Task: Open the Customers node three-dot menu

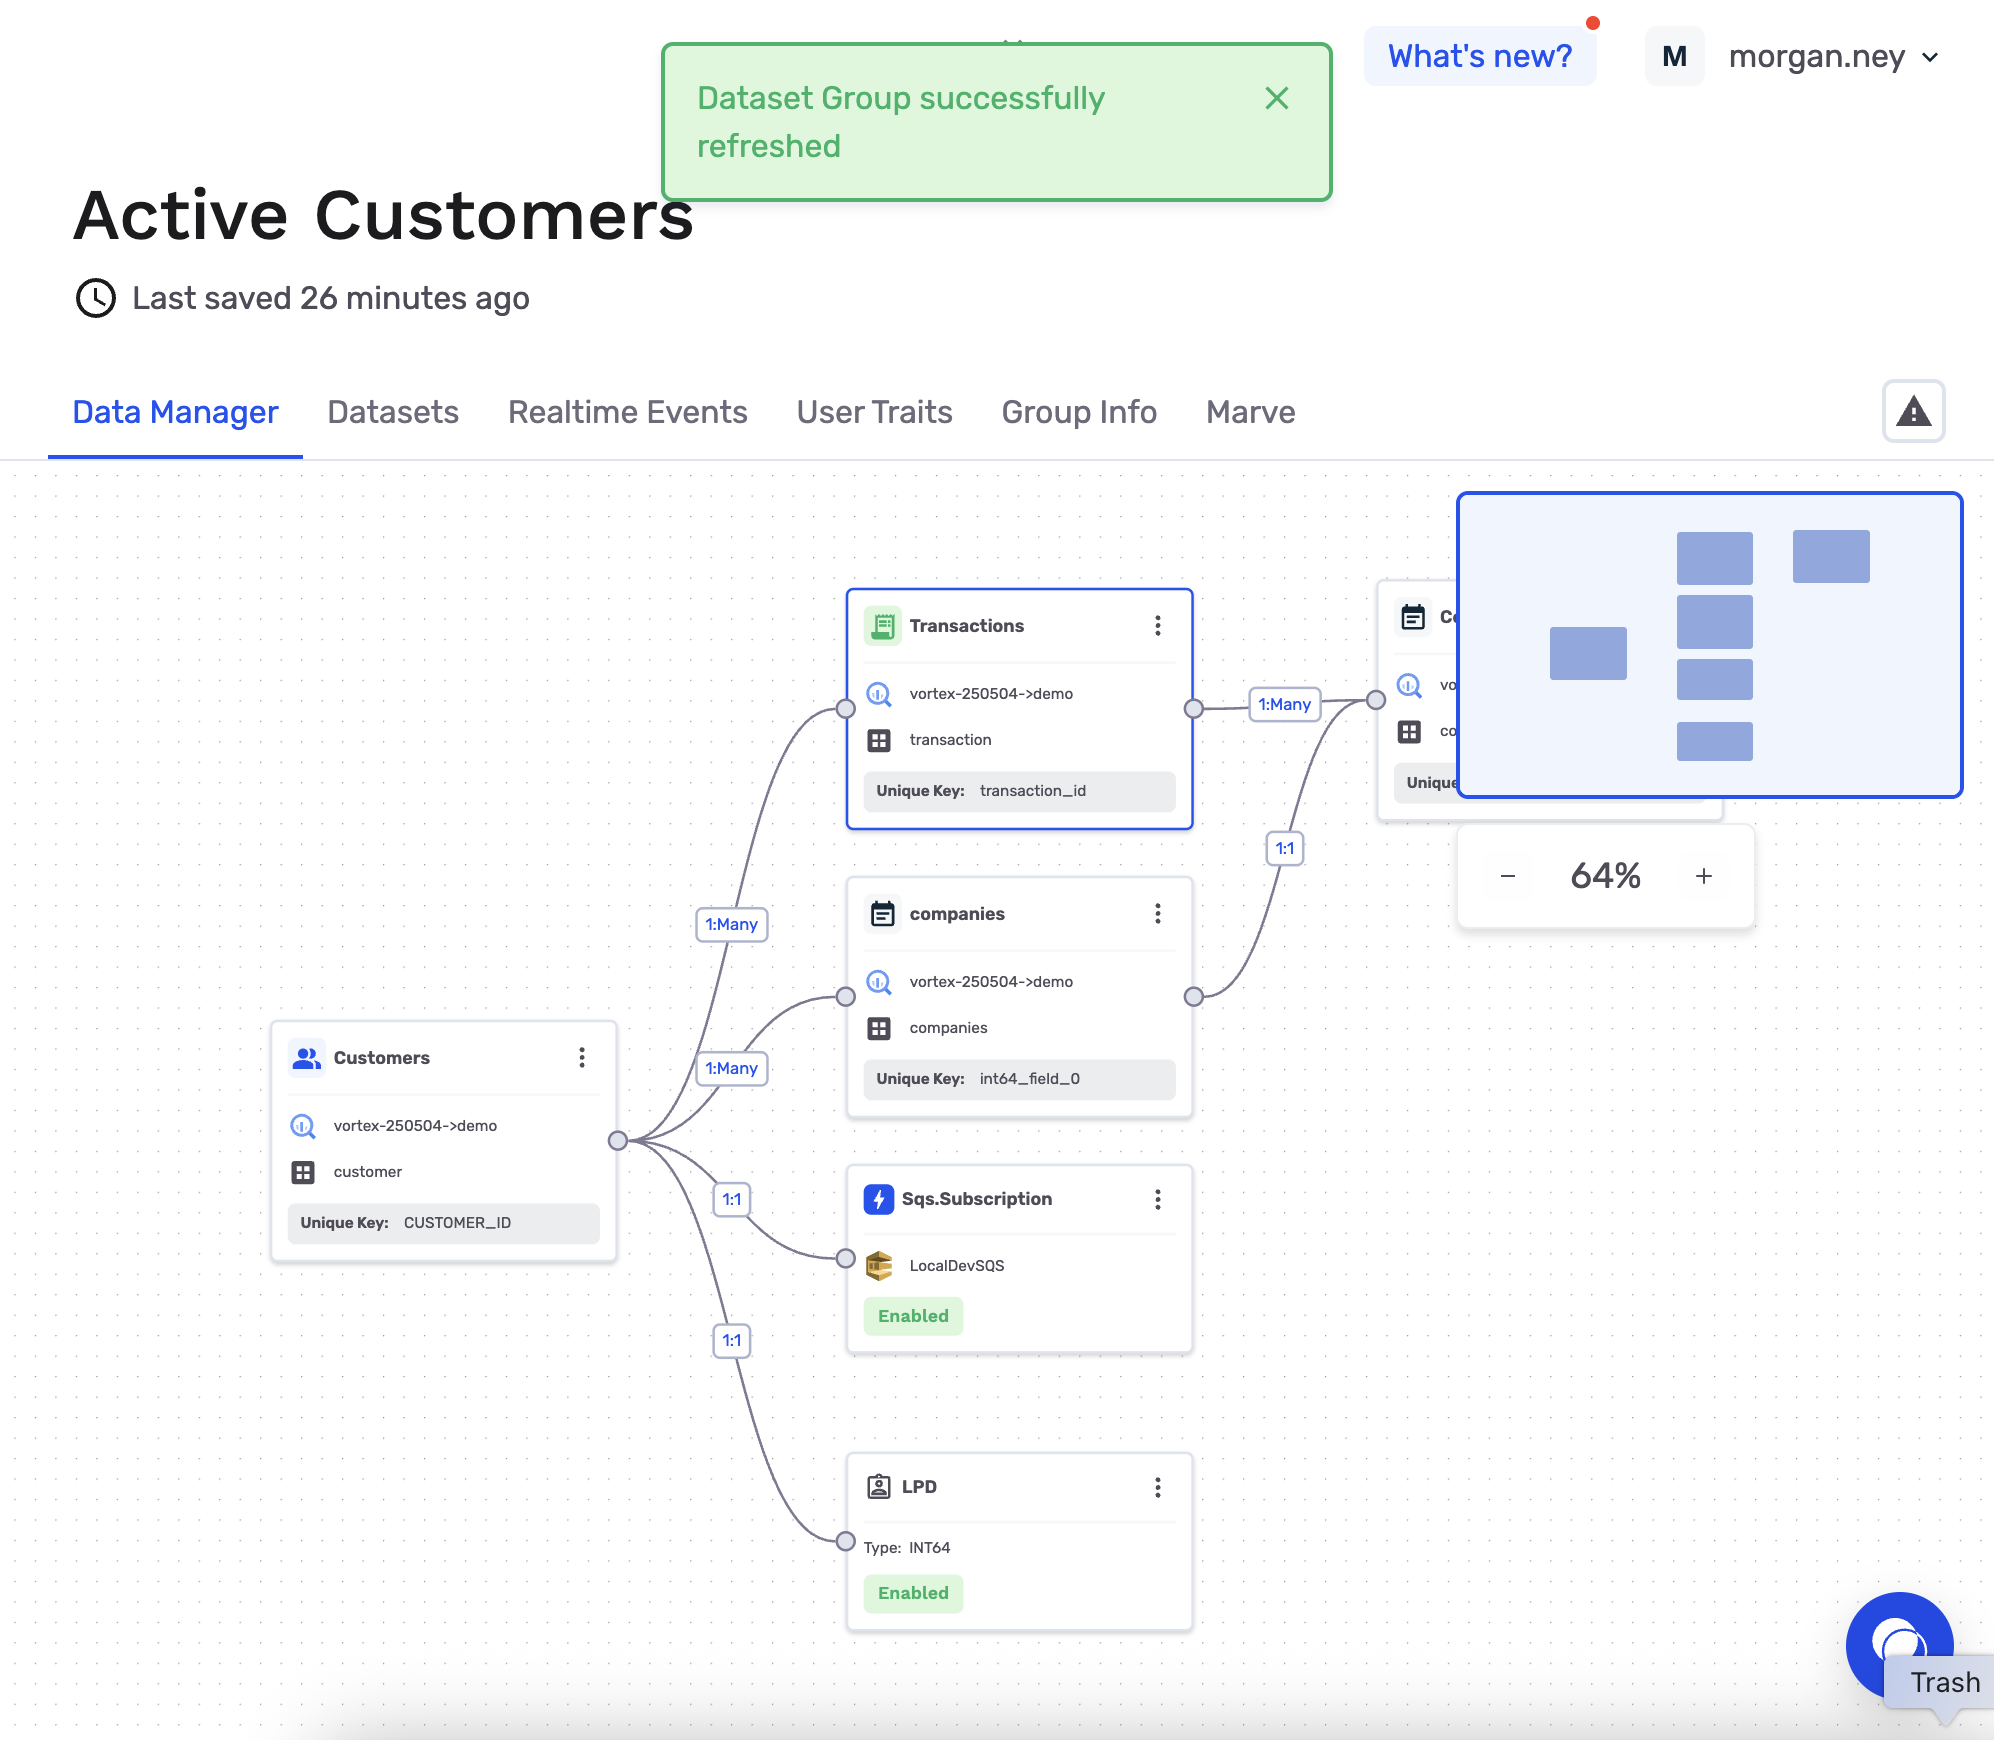Action: [582, 1058]
